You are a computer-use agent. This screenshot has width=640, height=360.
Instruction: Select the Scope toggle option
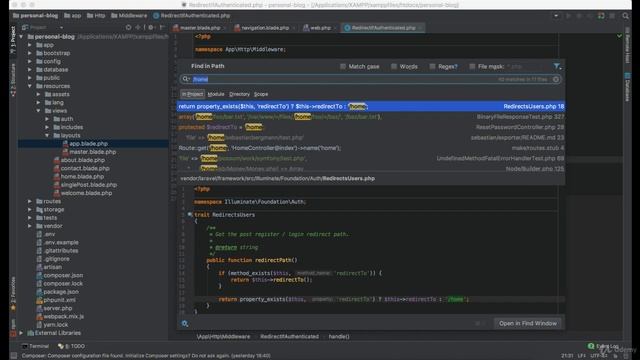coord(261,94)
